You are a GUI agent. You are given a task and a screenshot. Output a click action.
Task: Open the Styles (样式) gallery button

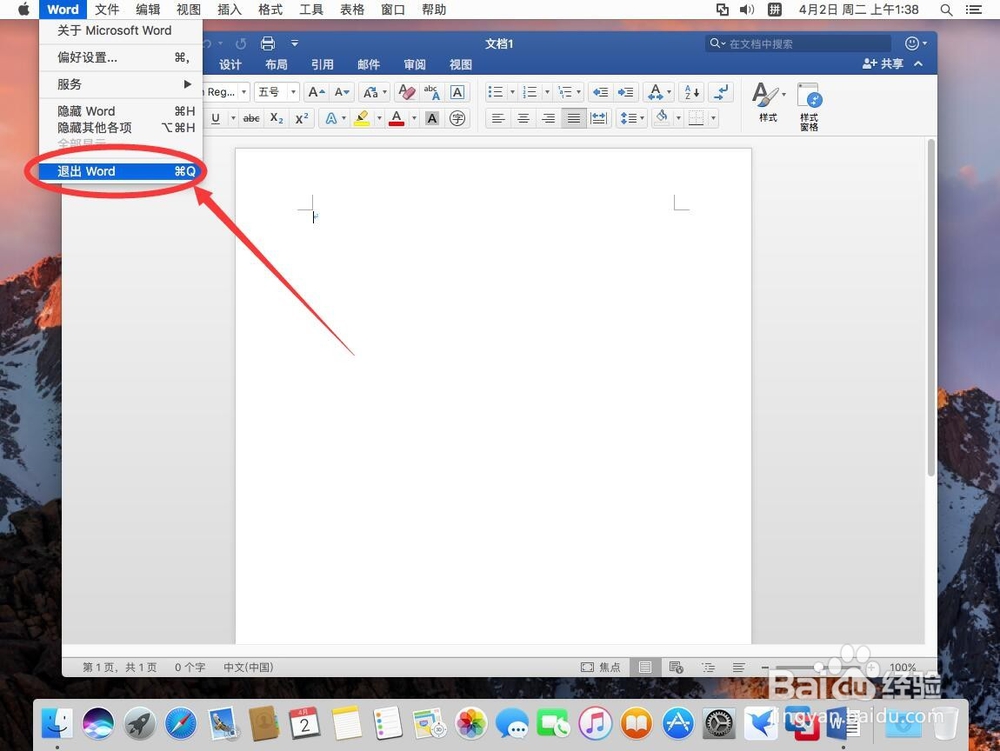768,102
